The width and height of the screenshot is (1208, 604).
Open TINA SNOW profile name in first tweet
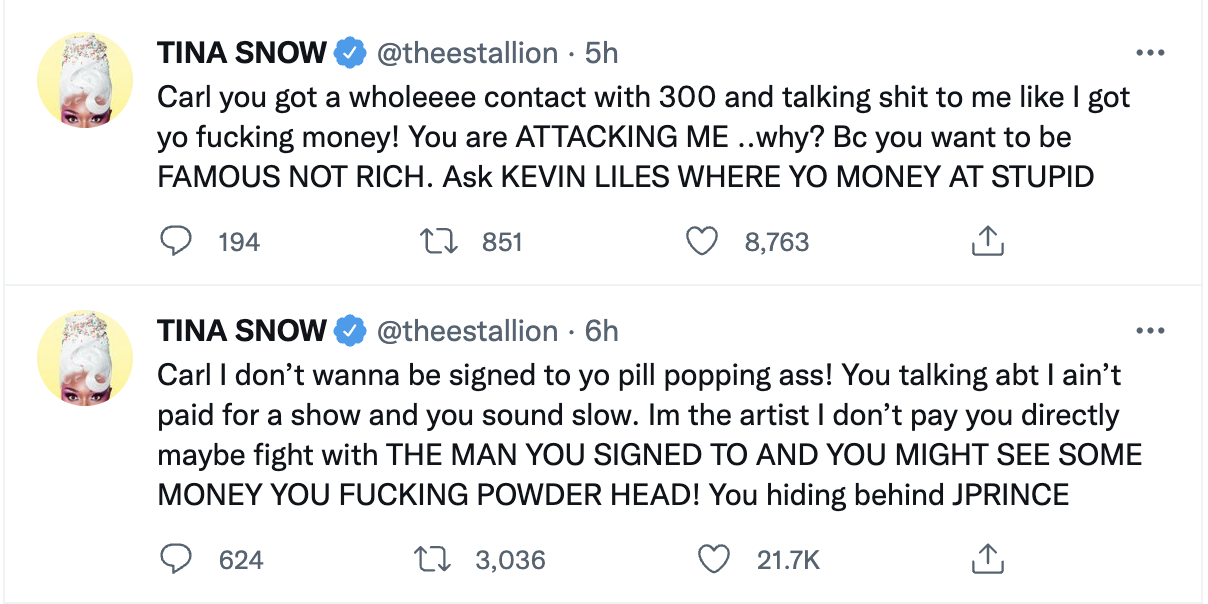click(242, 53)
